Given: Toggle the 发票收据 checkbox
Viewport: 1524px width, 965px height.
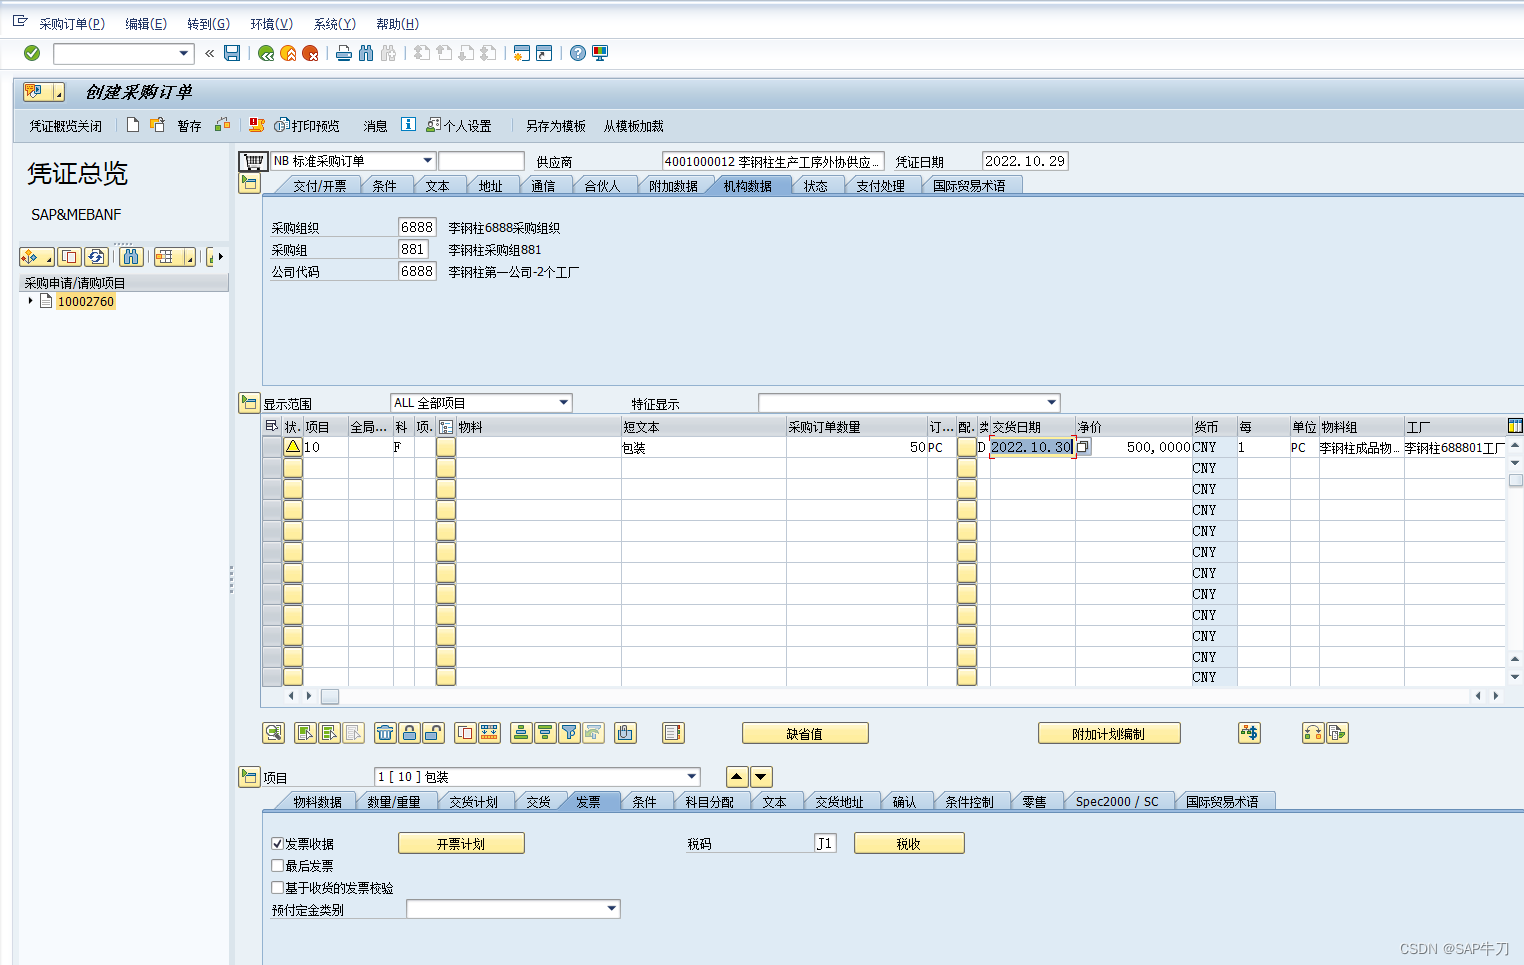Looking at the screenshot, I should pyautogui.click(x=278, y=844).
